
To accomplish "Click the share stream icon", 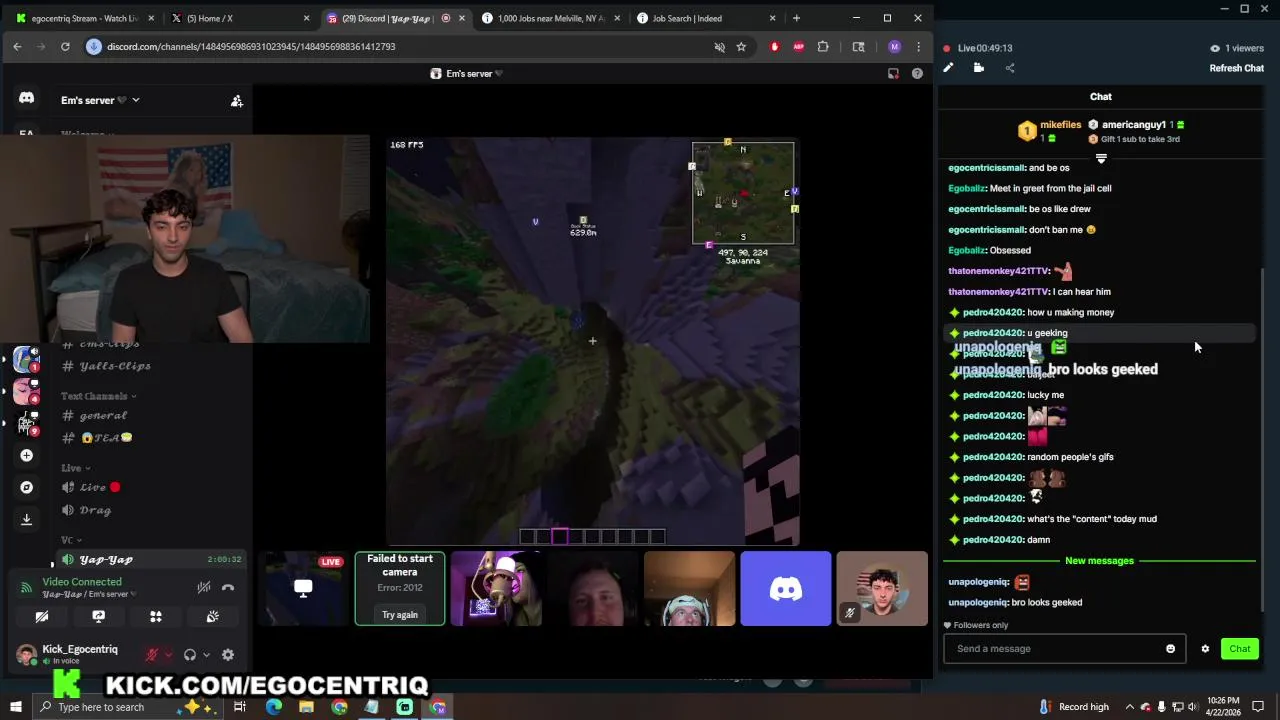I will pos(1010,68).
